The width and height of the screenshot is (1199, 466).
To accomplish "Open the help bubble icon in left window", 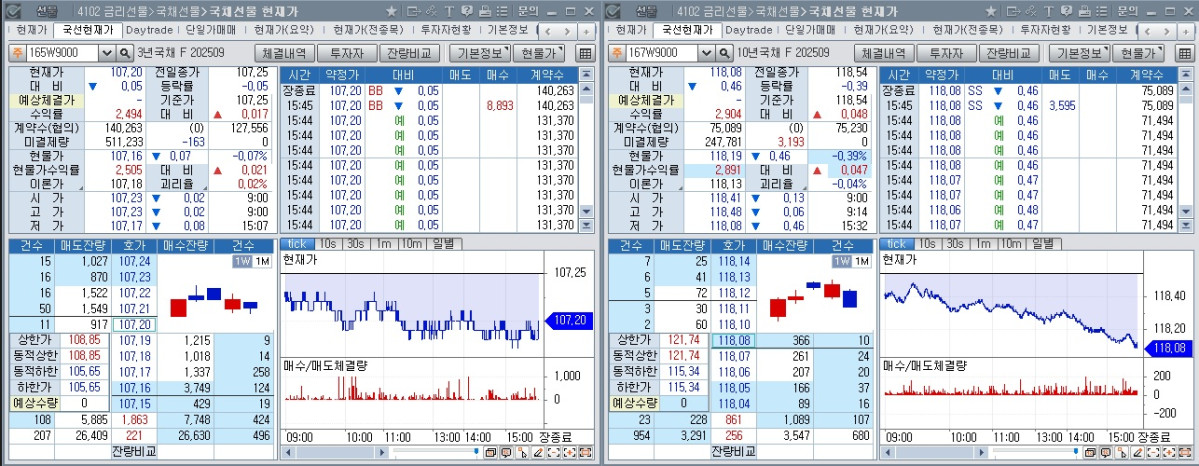I will click(x=466, y=11).
